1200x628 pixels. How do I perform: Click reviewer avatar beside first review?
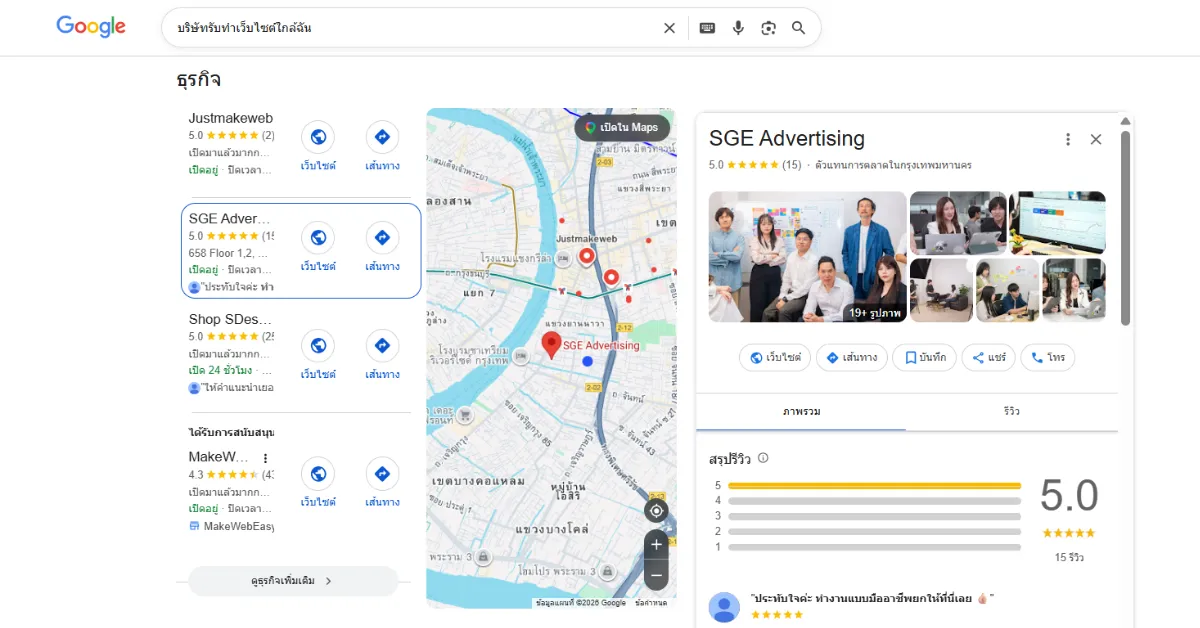click(x=724, y=607)
